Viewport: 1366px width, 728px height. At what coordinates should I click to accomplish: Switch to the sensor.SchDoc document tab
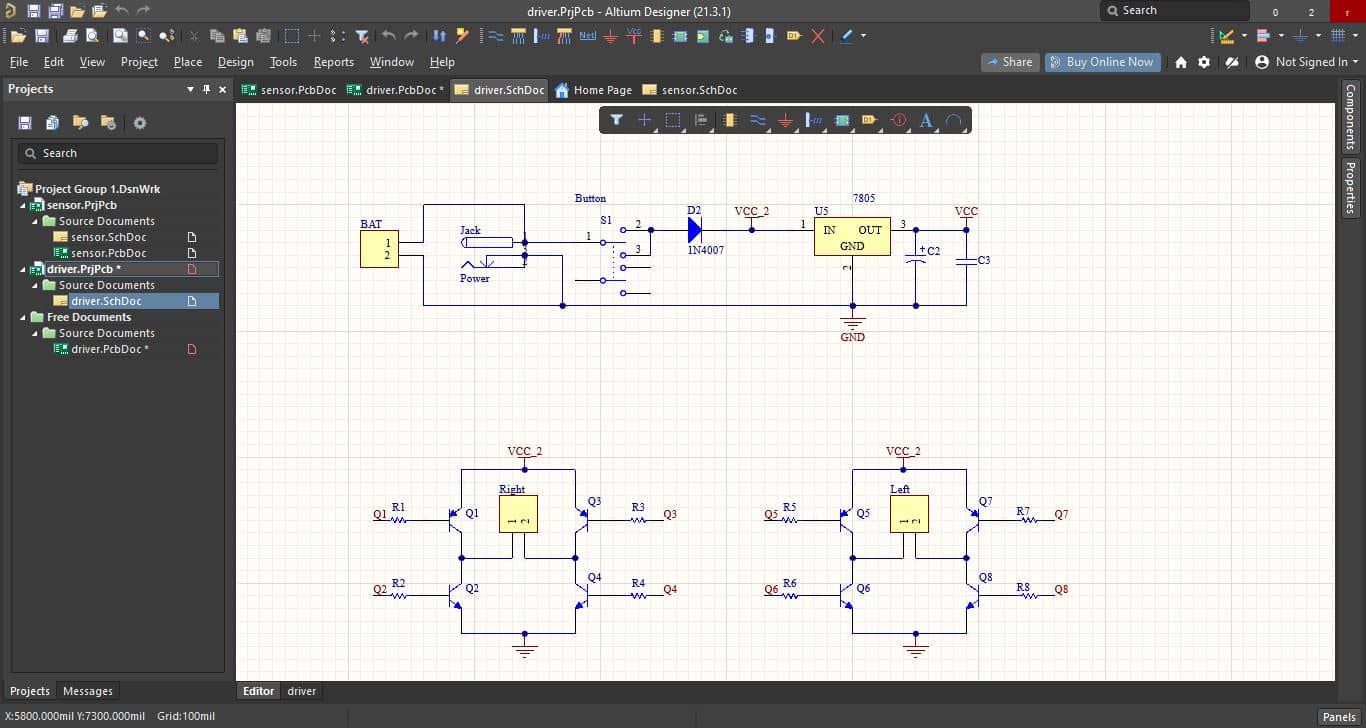tap(690, 90)
